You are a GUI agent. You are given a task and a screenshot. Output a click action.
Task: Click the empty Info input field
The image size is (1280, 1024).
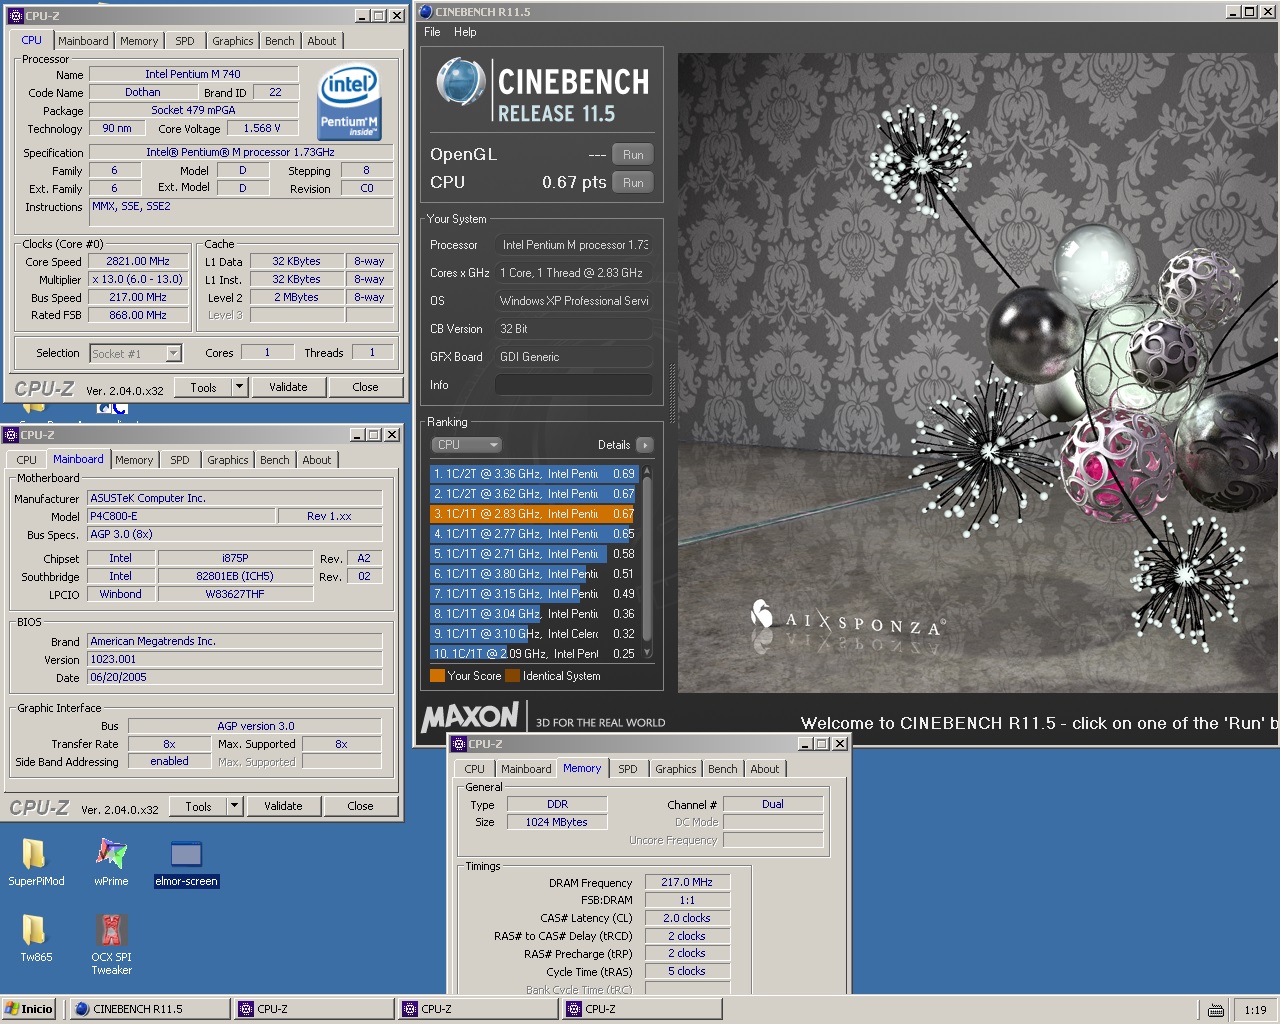(x=574, y=385)
